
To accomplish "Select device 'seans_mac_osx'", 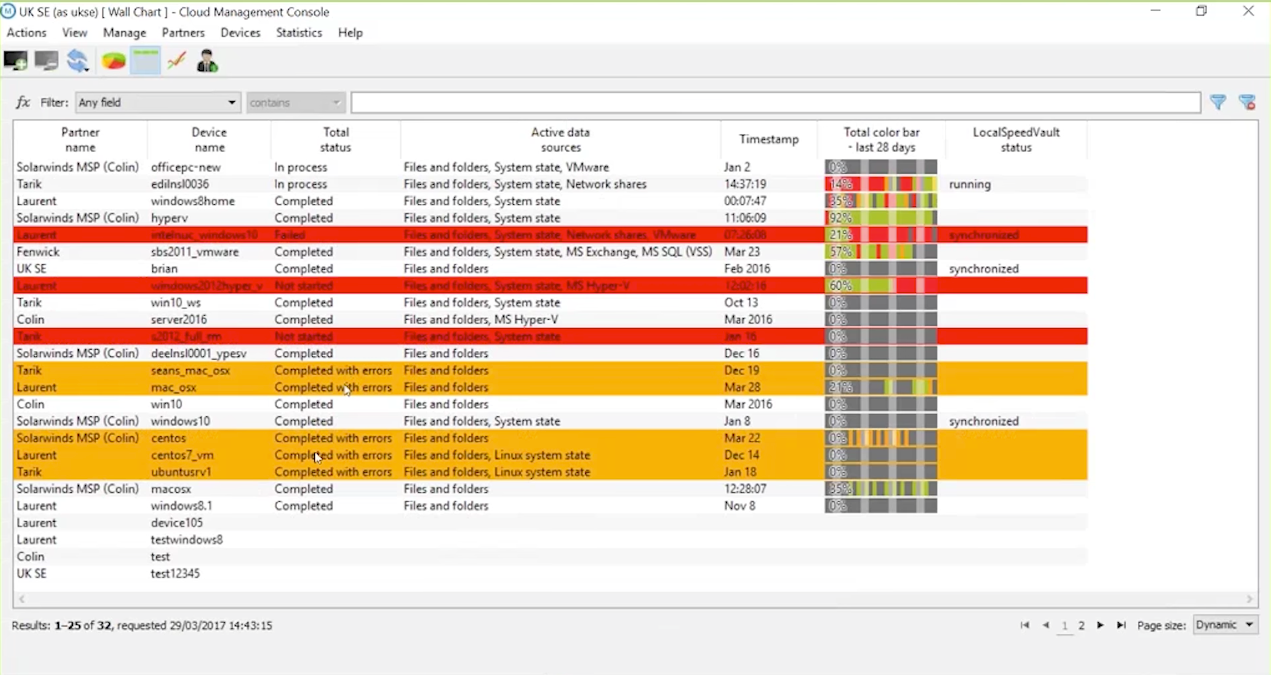I will tap(191, 371).
